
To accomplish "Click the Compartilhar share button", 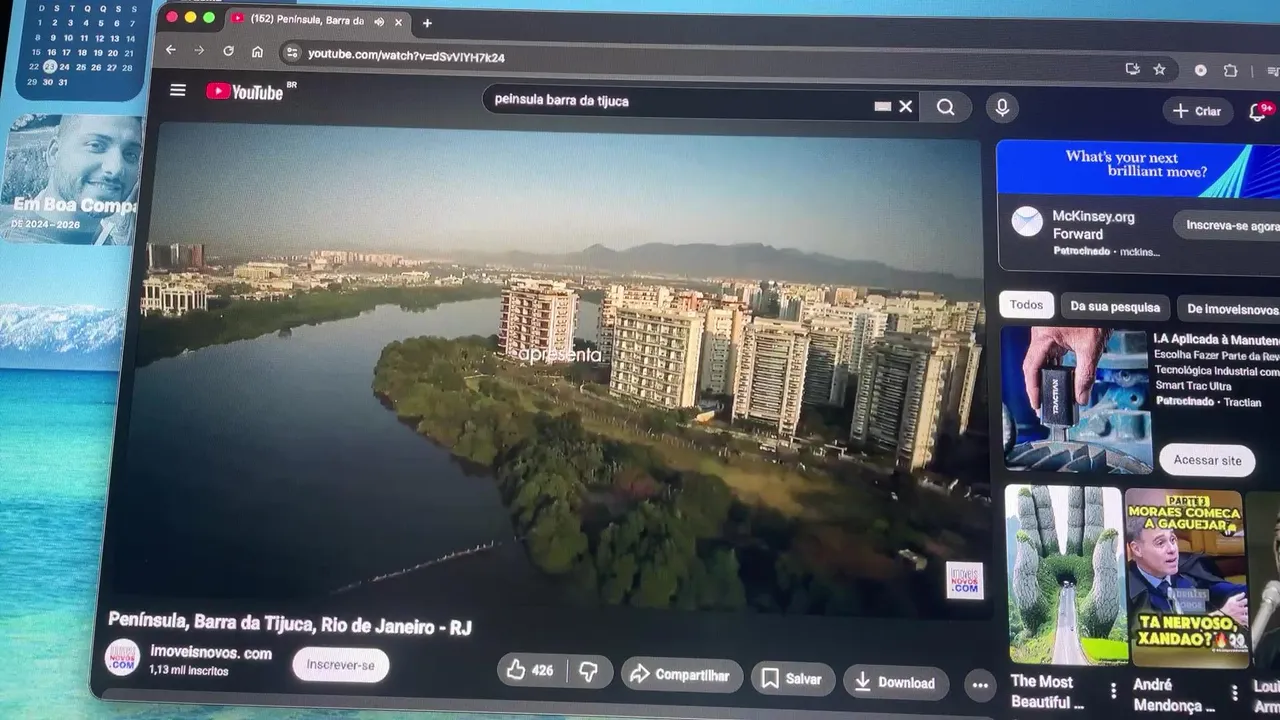I will pyautogui.click(x=682, y=675).
